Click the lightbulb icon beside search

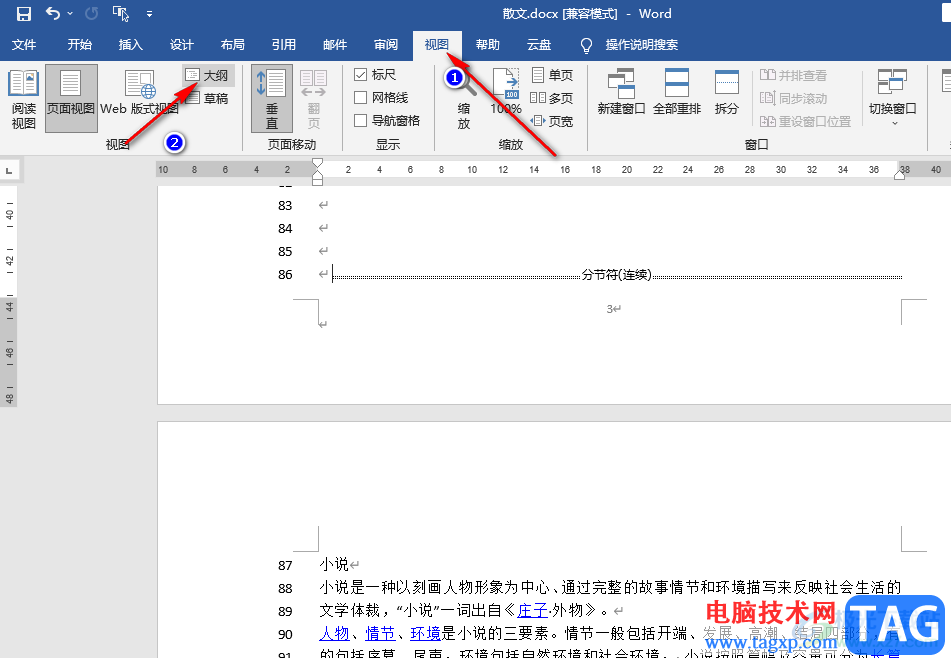click(586, 45)
